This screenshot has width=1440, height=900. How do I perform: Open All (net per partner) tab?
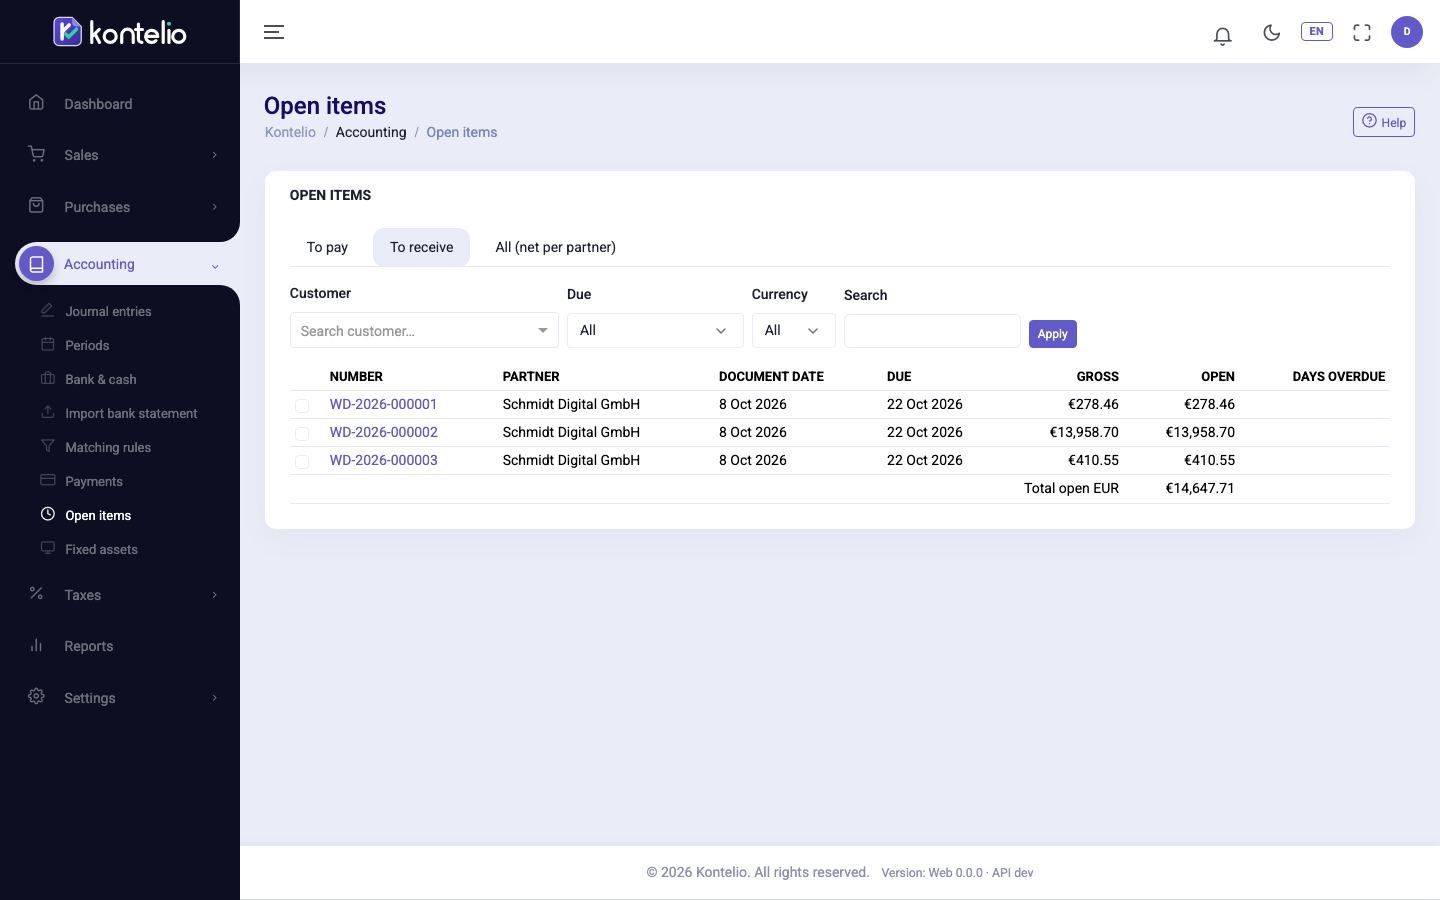pos(555,247)
